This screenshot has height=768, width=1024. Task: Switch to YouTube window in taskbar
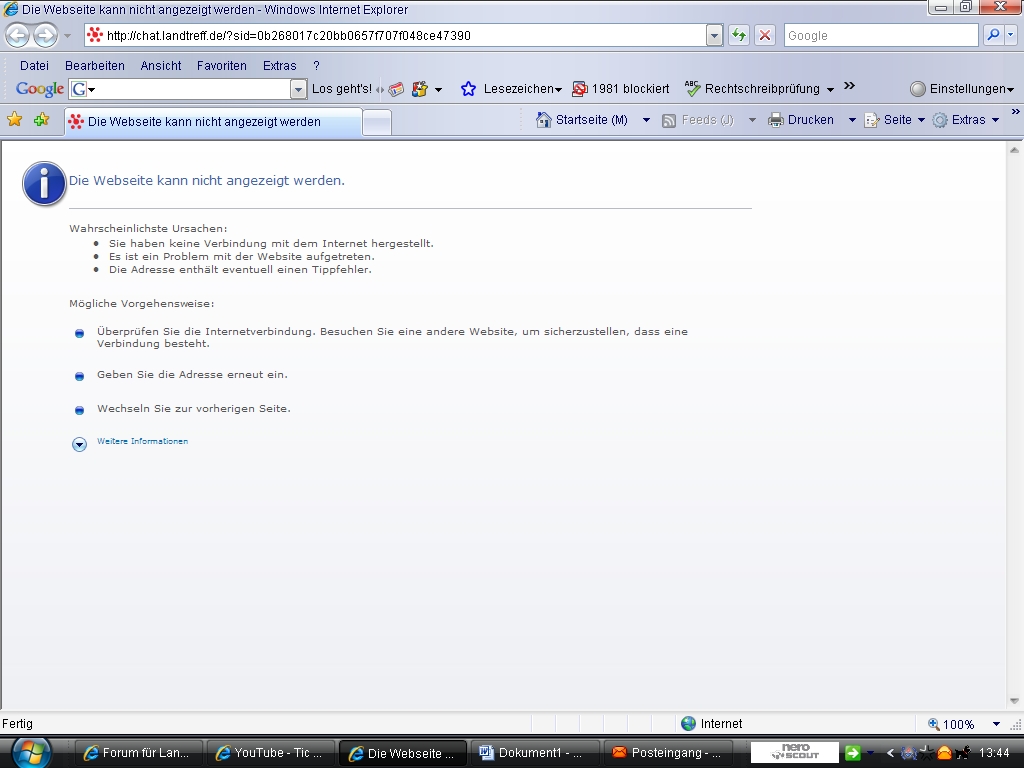coord(270,753)
